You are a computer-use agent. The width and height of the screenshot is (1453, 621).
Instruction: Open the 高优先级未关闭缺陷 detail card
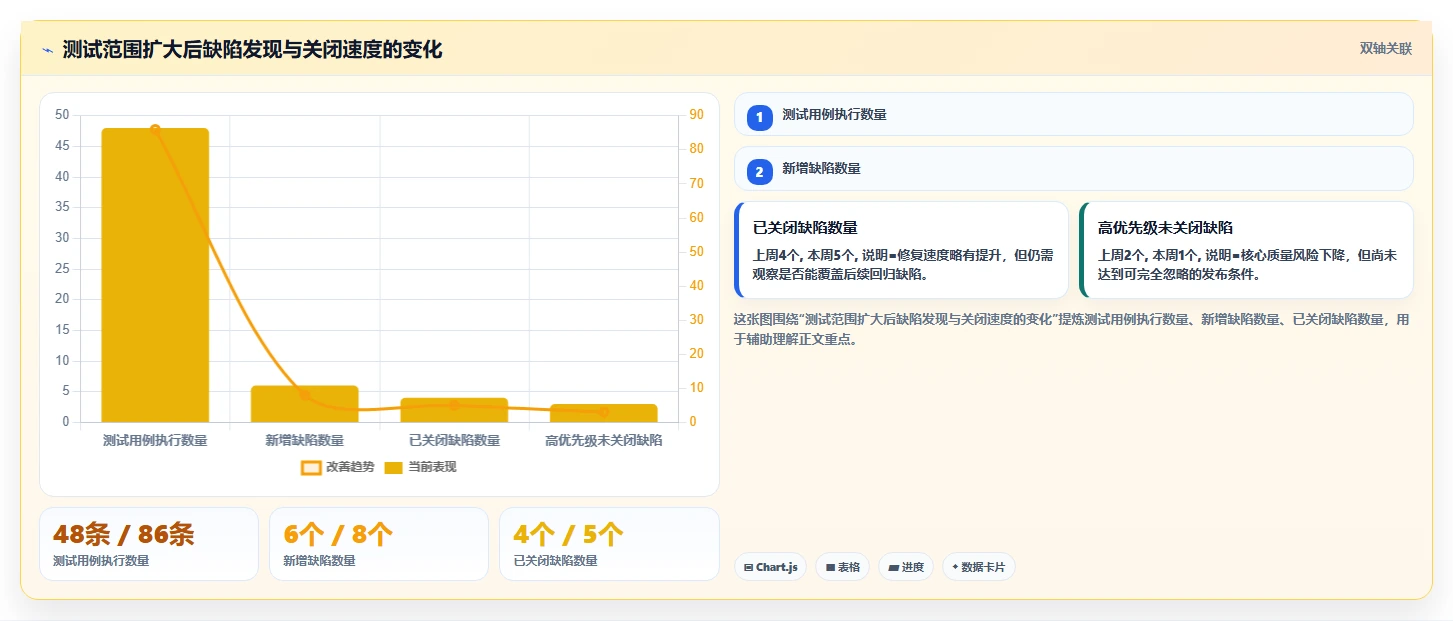pos(1246,250)
